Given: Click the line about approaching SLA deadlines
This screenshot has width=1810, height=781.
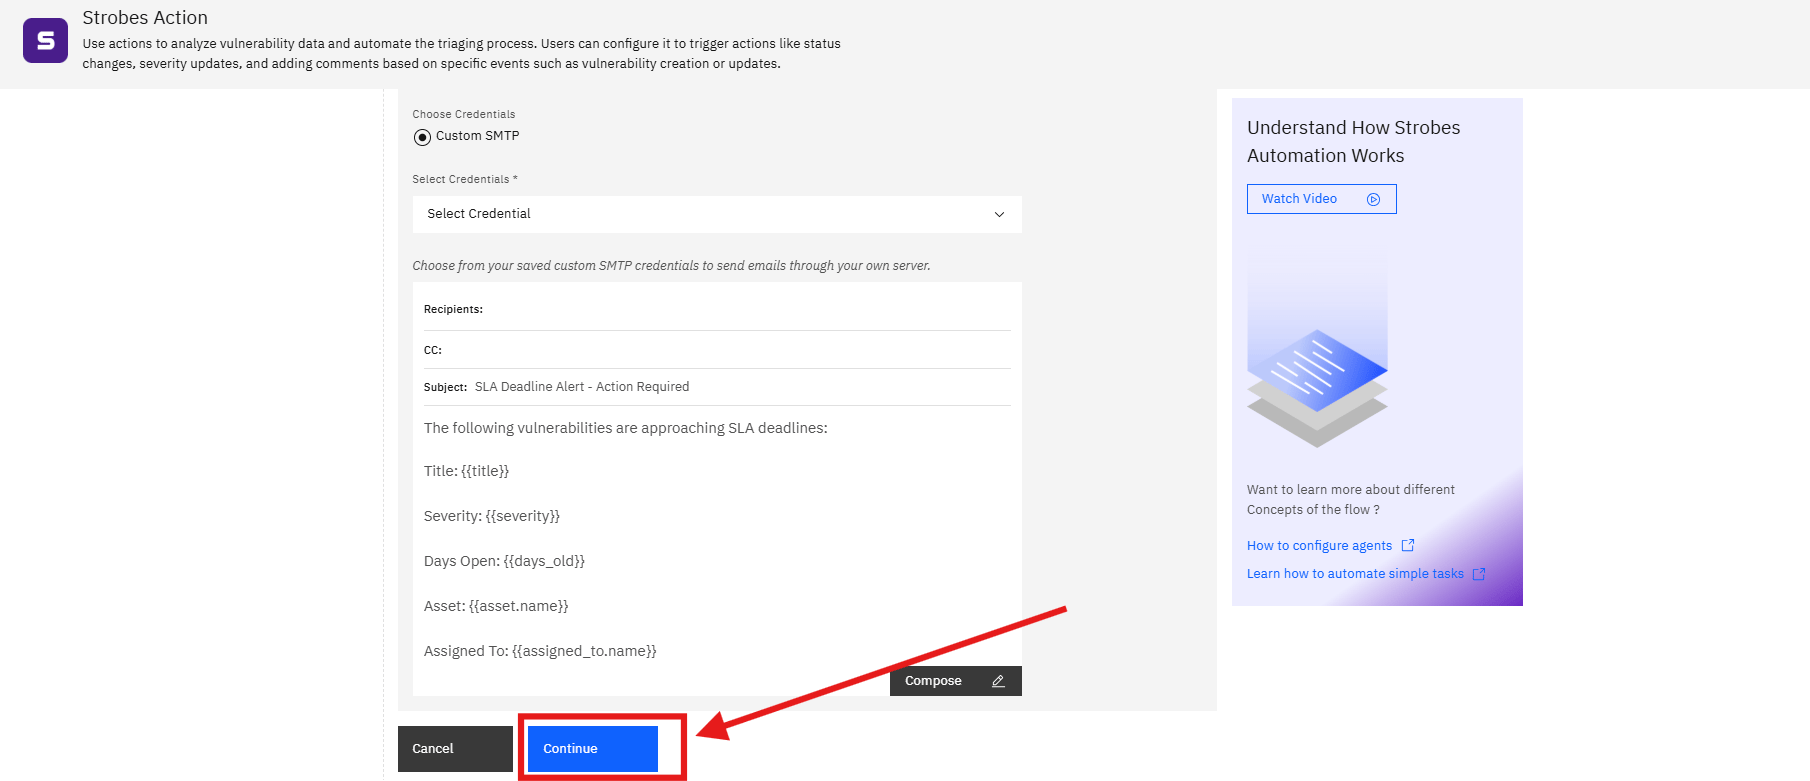Looking at the screenshot, I should pos(626,428).
